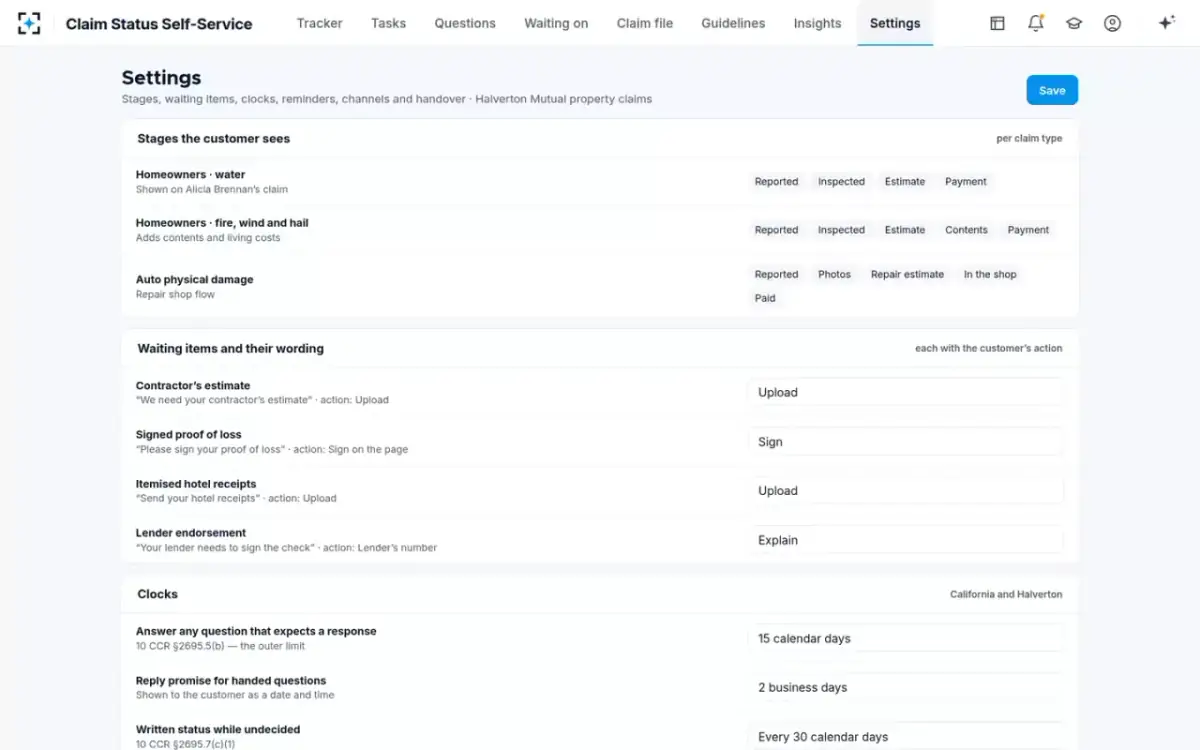Select Inspected chip in fire, wind and hail row
Image resolution: width=1200 pixels, height=750 pixels.
[841, 230]
